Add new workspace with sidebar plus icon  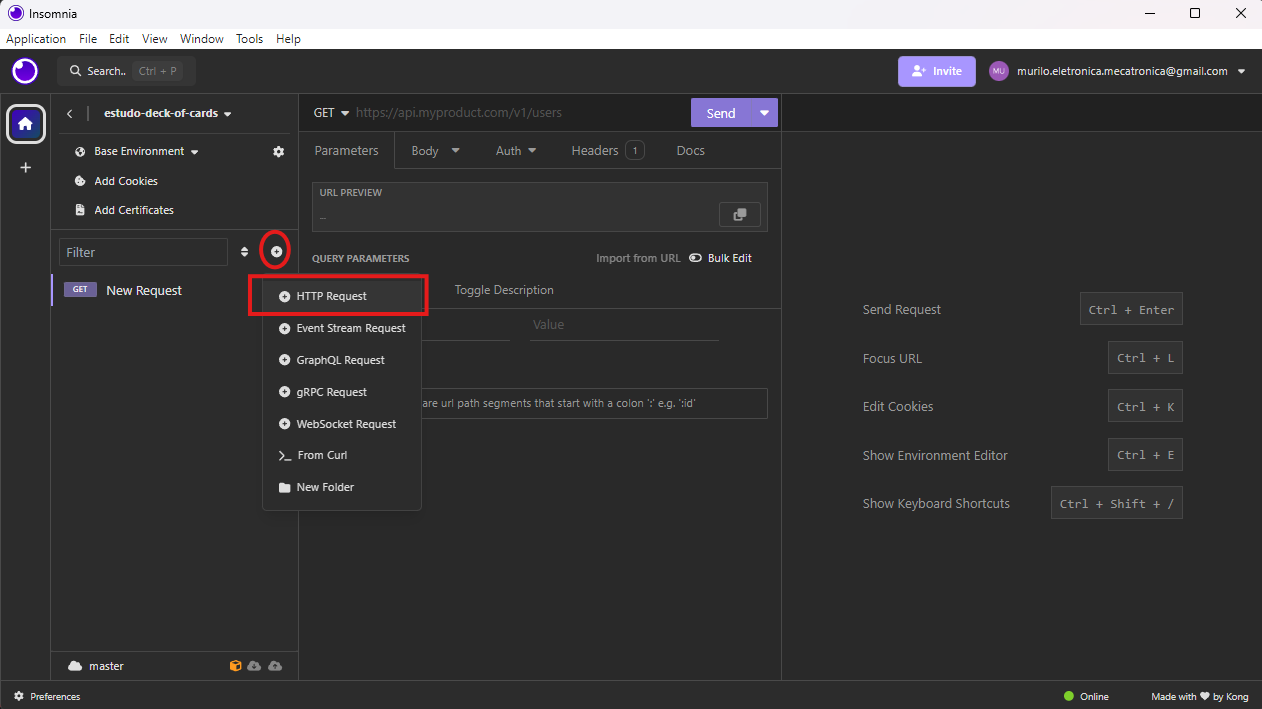26,168
